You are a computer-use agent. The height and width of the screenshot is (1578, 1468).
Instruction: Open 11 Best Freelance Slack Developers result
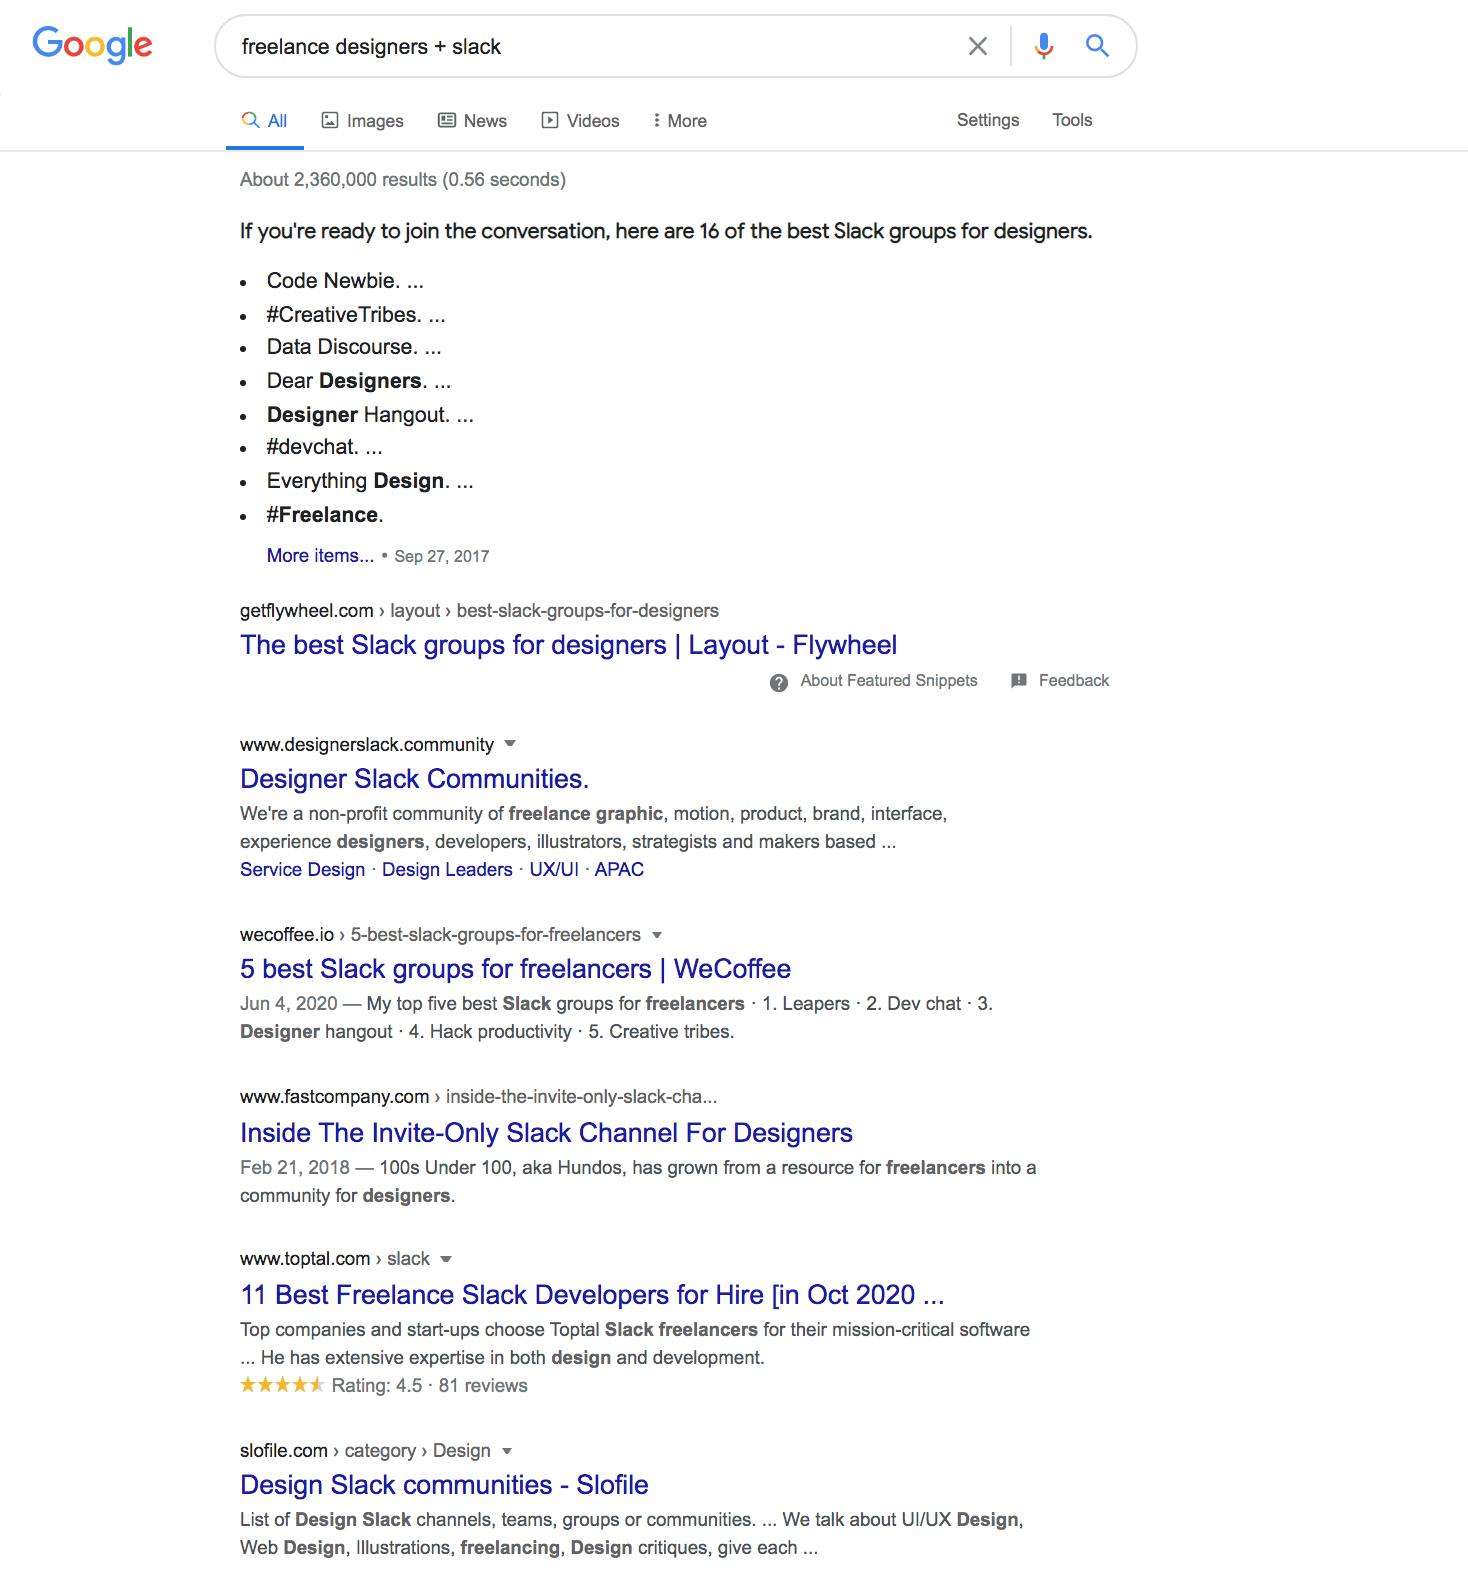pyautogui.click(x=592, y=1295)
